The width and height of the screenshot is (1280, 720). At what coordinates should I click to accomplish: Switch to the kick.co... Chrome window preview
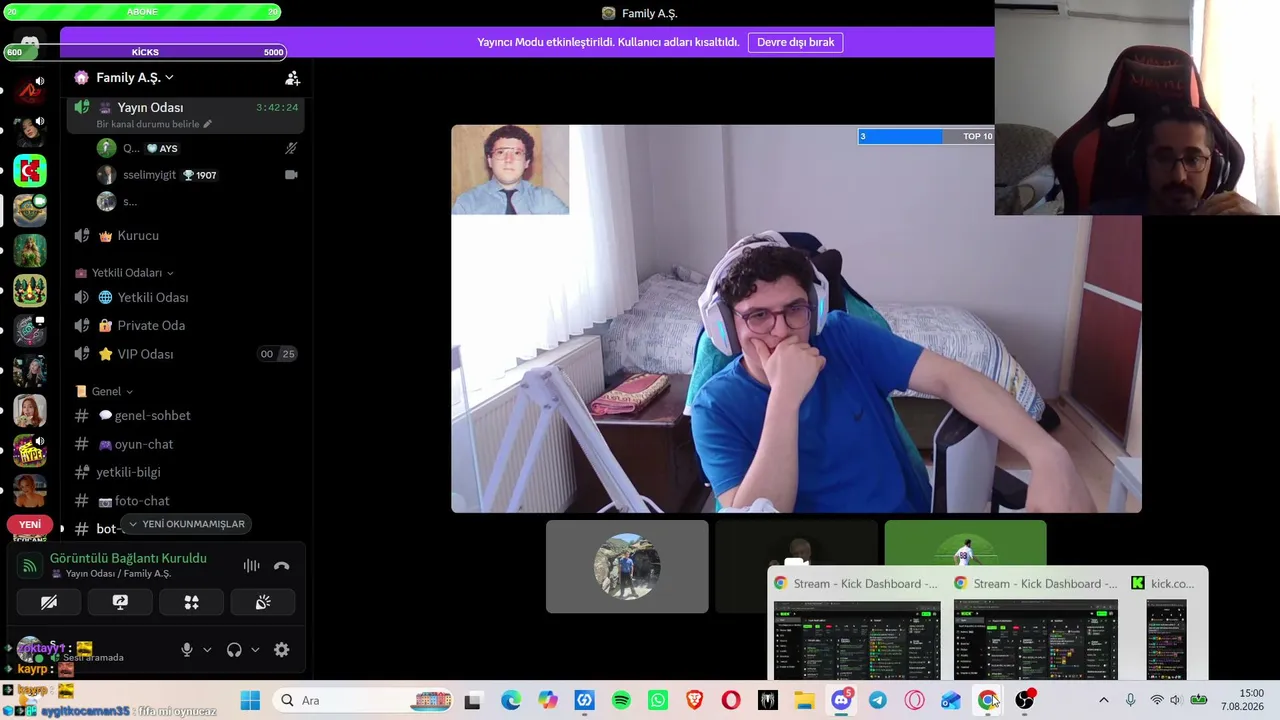click(x=1166, y=625)
